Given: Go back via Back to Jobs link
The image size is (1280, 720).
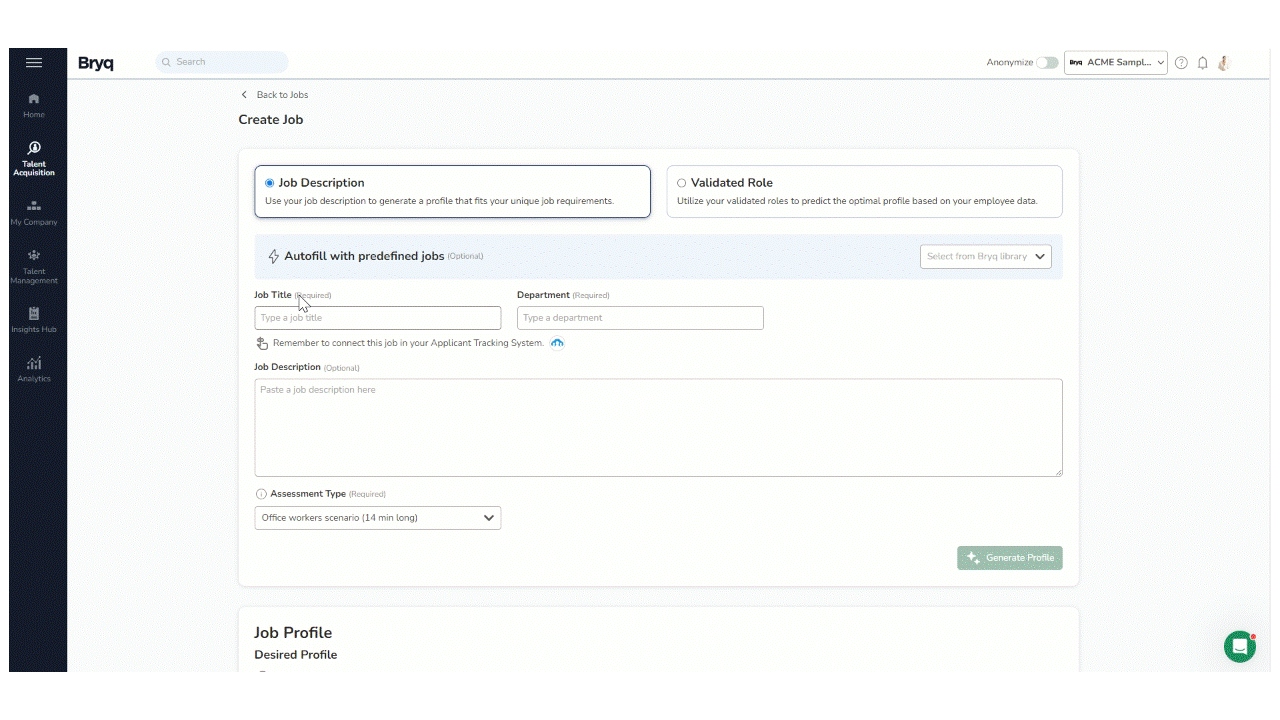Looking at the screenshot, I should pyautogui.click(x=275, y=95).
